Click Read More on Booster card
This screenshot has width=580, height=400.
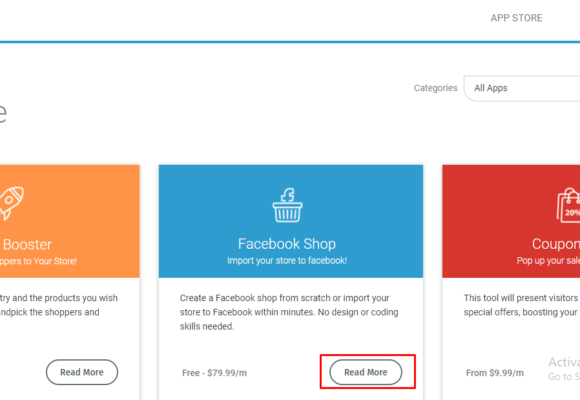(82, 372)
